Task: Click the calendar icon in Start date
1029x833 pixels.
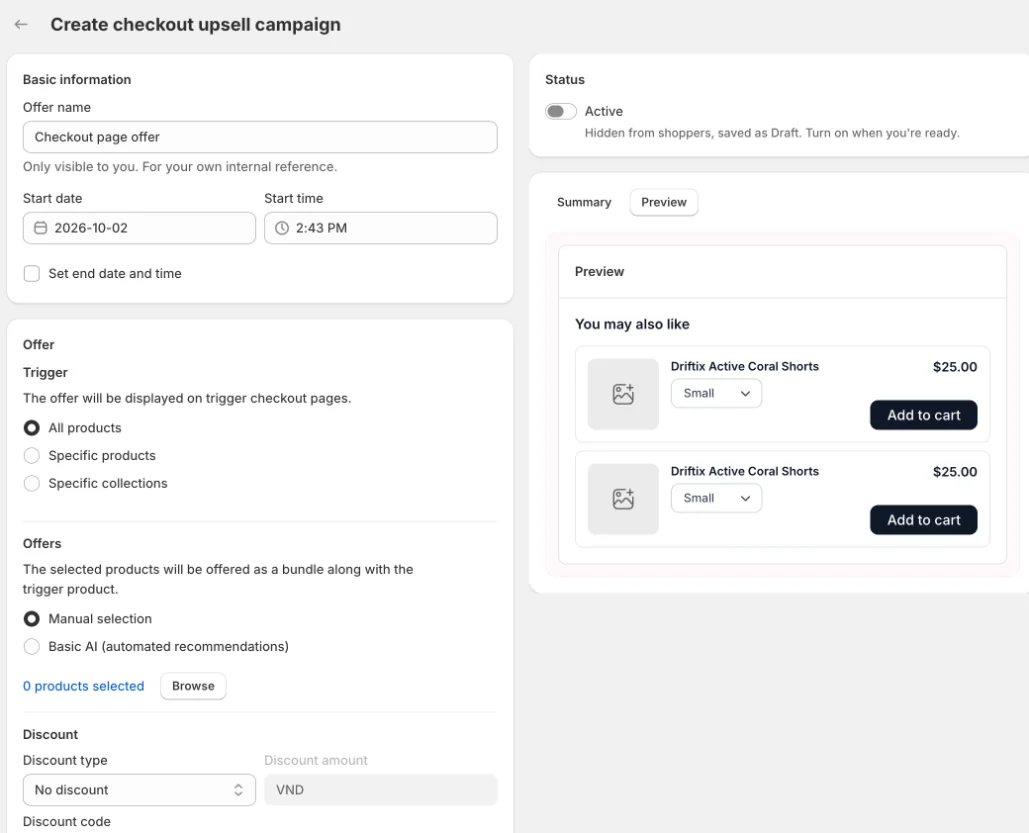Action: (40, 228)
